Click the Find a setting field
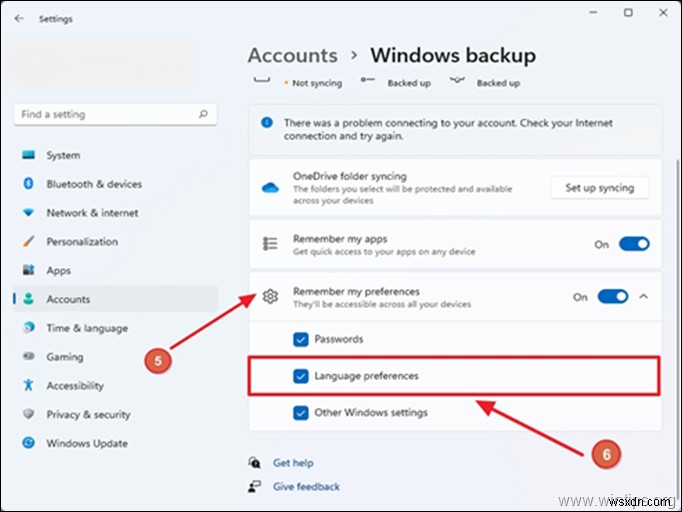 tap(116, 114)
